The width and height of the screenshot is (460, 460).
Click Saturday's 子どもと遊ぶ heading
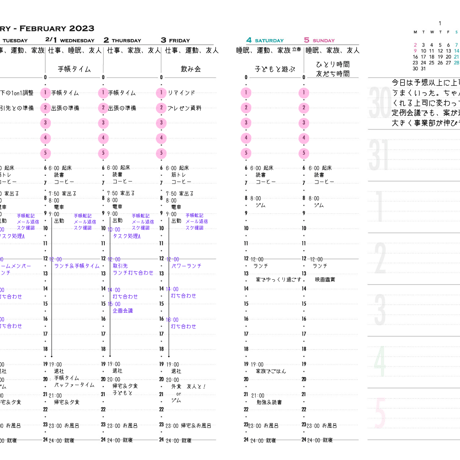[x=275, y=69]
